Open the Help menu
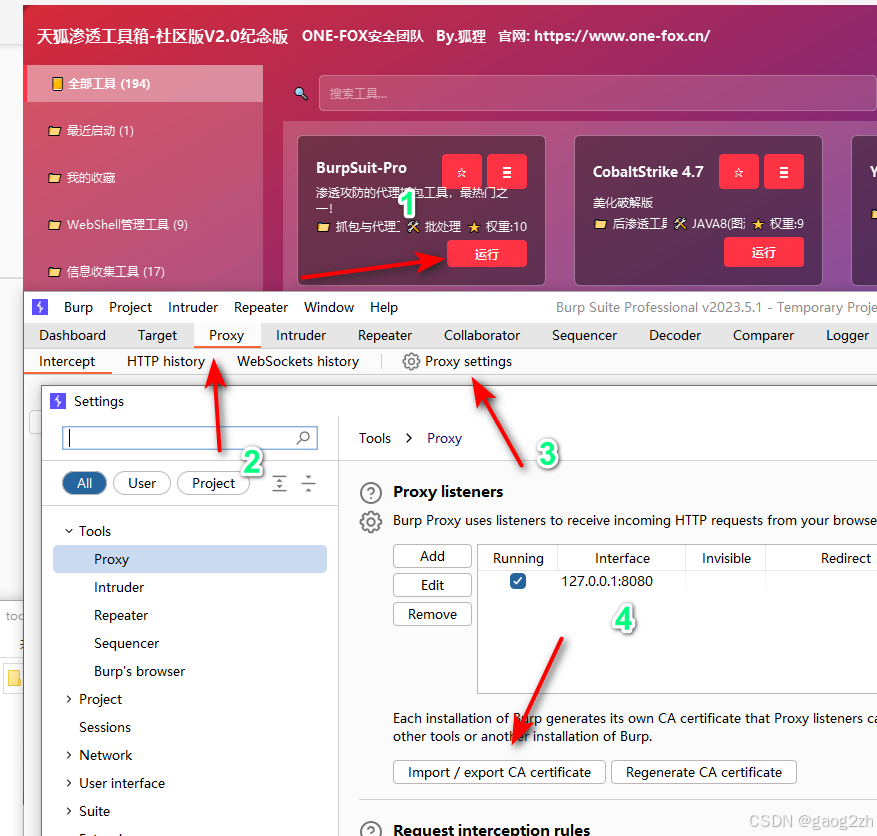This screenshot has width=877, height=836. (x=384, y=307)
